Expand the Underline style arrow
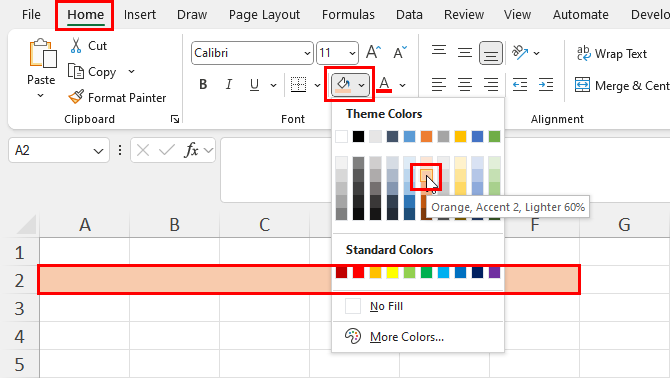This screenshot has width=670, height=378. coord(273,85)
